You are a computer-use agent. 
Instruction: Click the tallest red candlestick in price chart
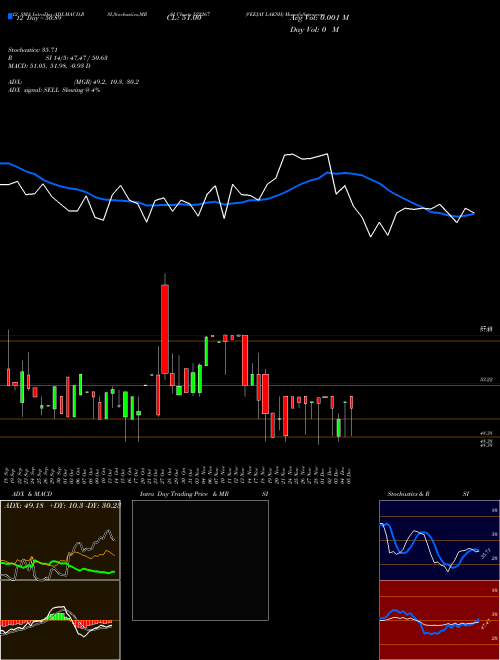pos(165,329)
